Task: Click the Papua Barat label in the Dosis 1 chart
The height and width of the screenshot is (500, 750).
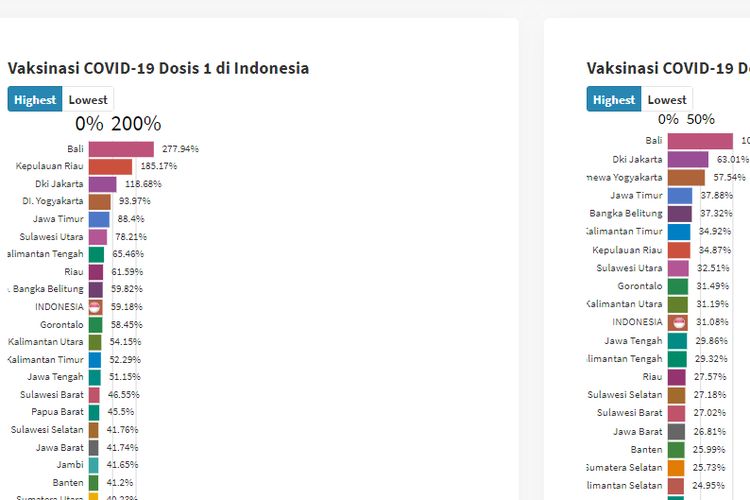Action: 60,412
